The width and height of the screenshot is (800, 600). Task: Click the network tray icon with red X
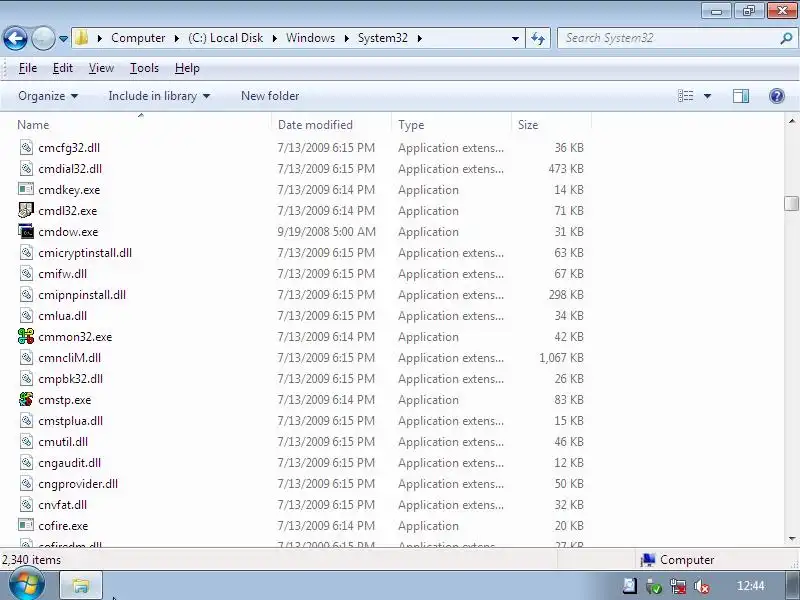[x=678, y=586]
